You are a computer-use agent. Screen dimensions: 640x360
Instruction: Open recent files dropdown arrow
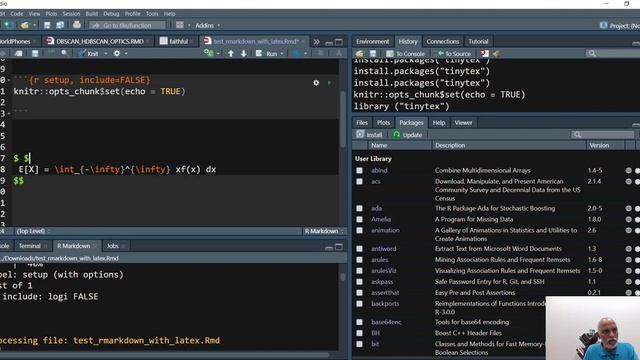(x=35, y=25)
